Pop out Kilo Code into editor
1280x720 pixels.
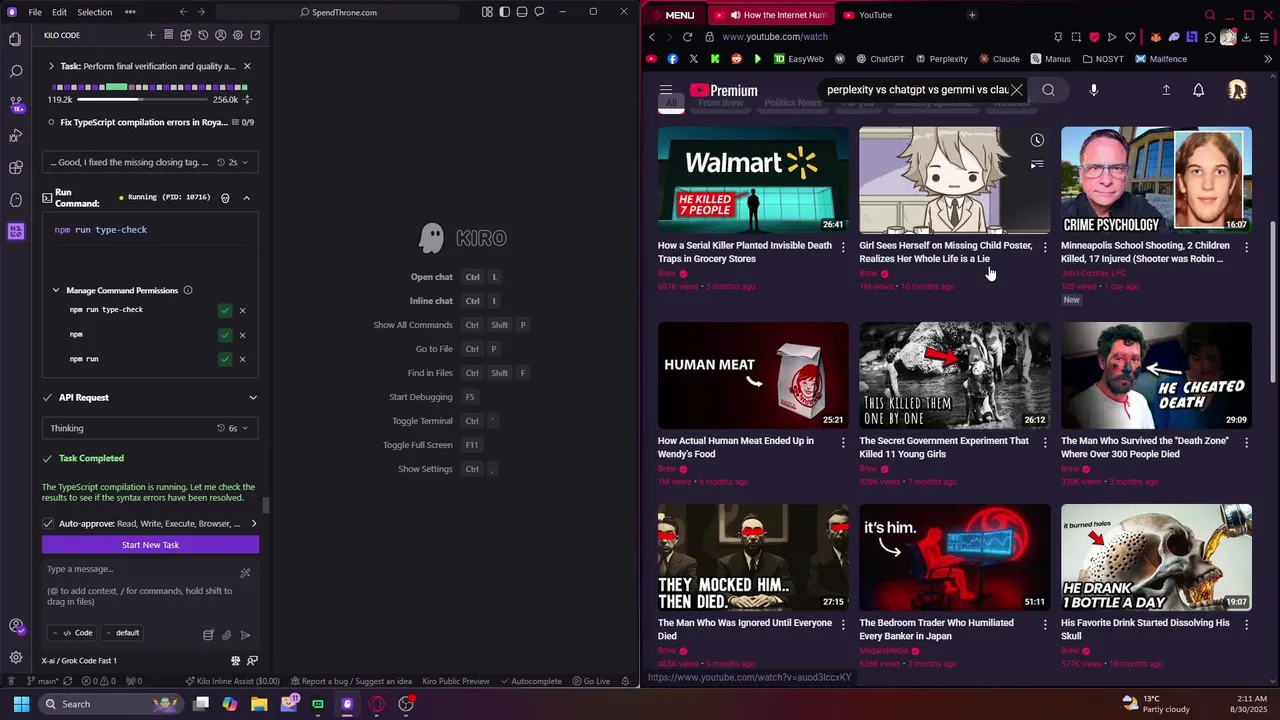point(255,35)
